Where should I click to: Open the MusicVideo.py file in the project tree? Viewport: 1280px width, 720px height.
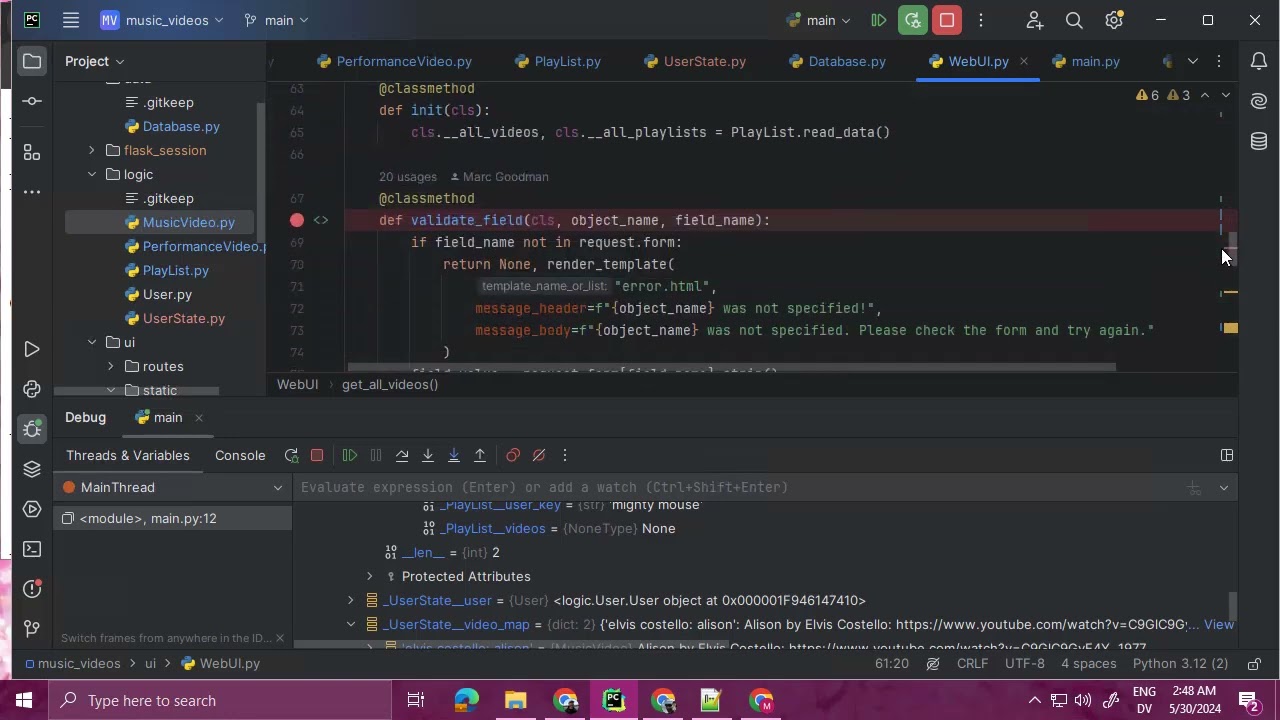click(x=188, y=222)
